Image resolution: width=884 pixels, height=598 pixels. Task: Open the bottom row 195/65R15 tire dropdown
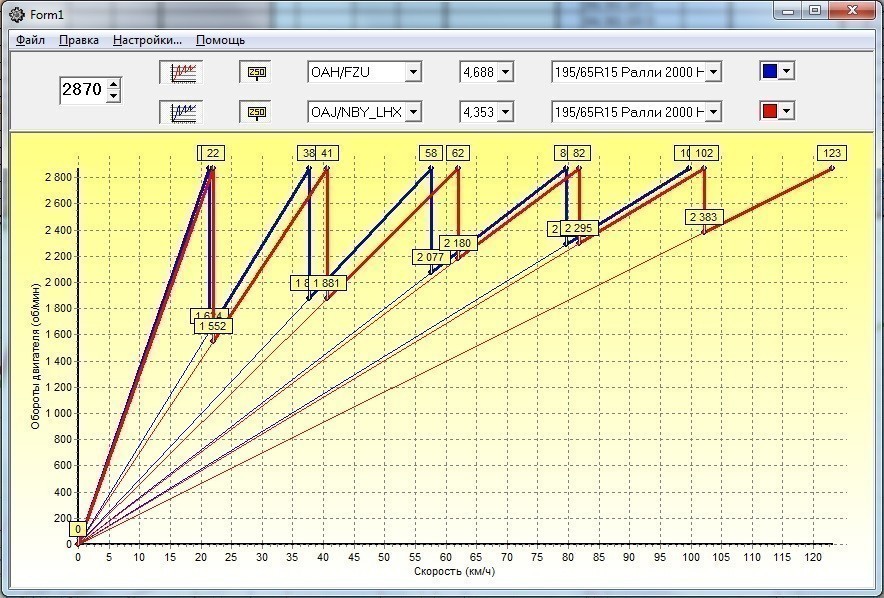pyautogui.click(x=713, y=111)
